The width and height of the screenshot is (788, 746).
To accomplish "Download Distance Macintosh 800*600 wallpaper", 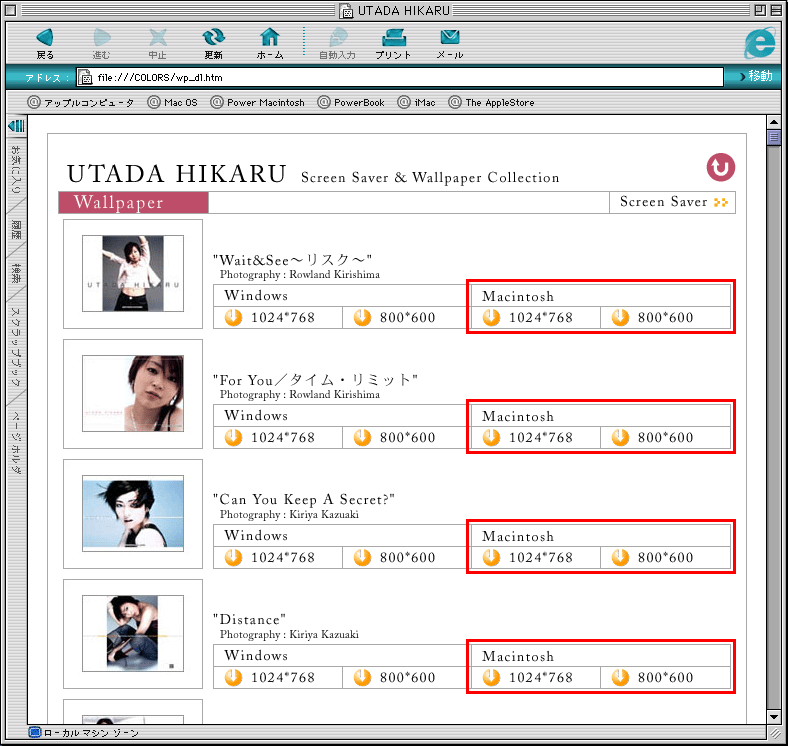I will point(665,678).
